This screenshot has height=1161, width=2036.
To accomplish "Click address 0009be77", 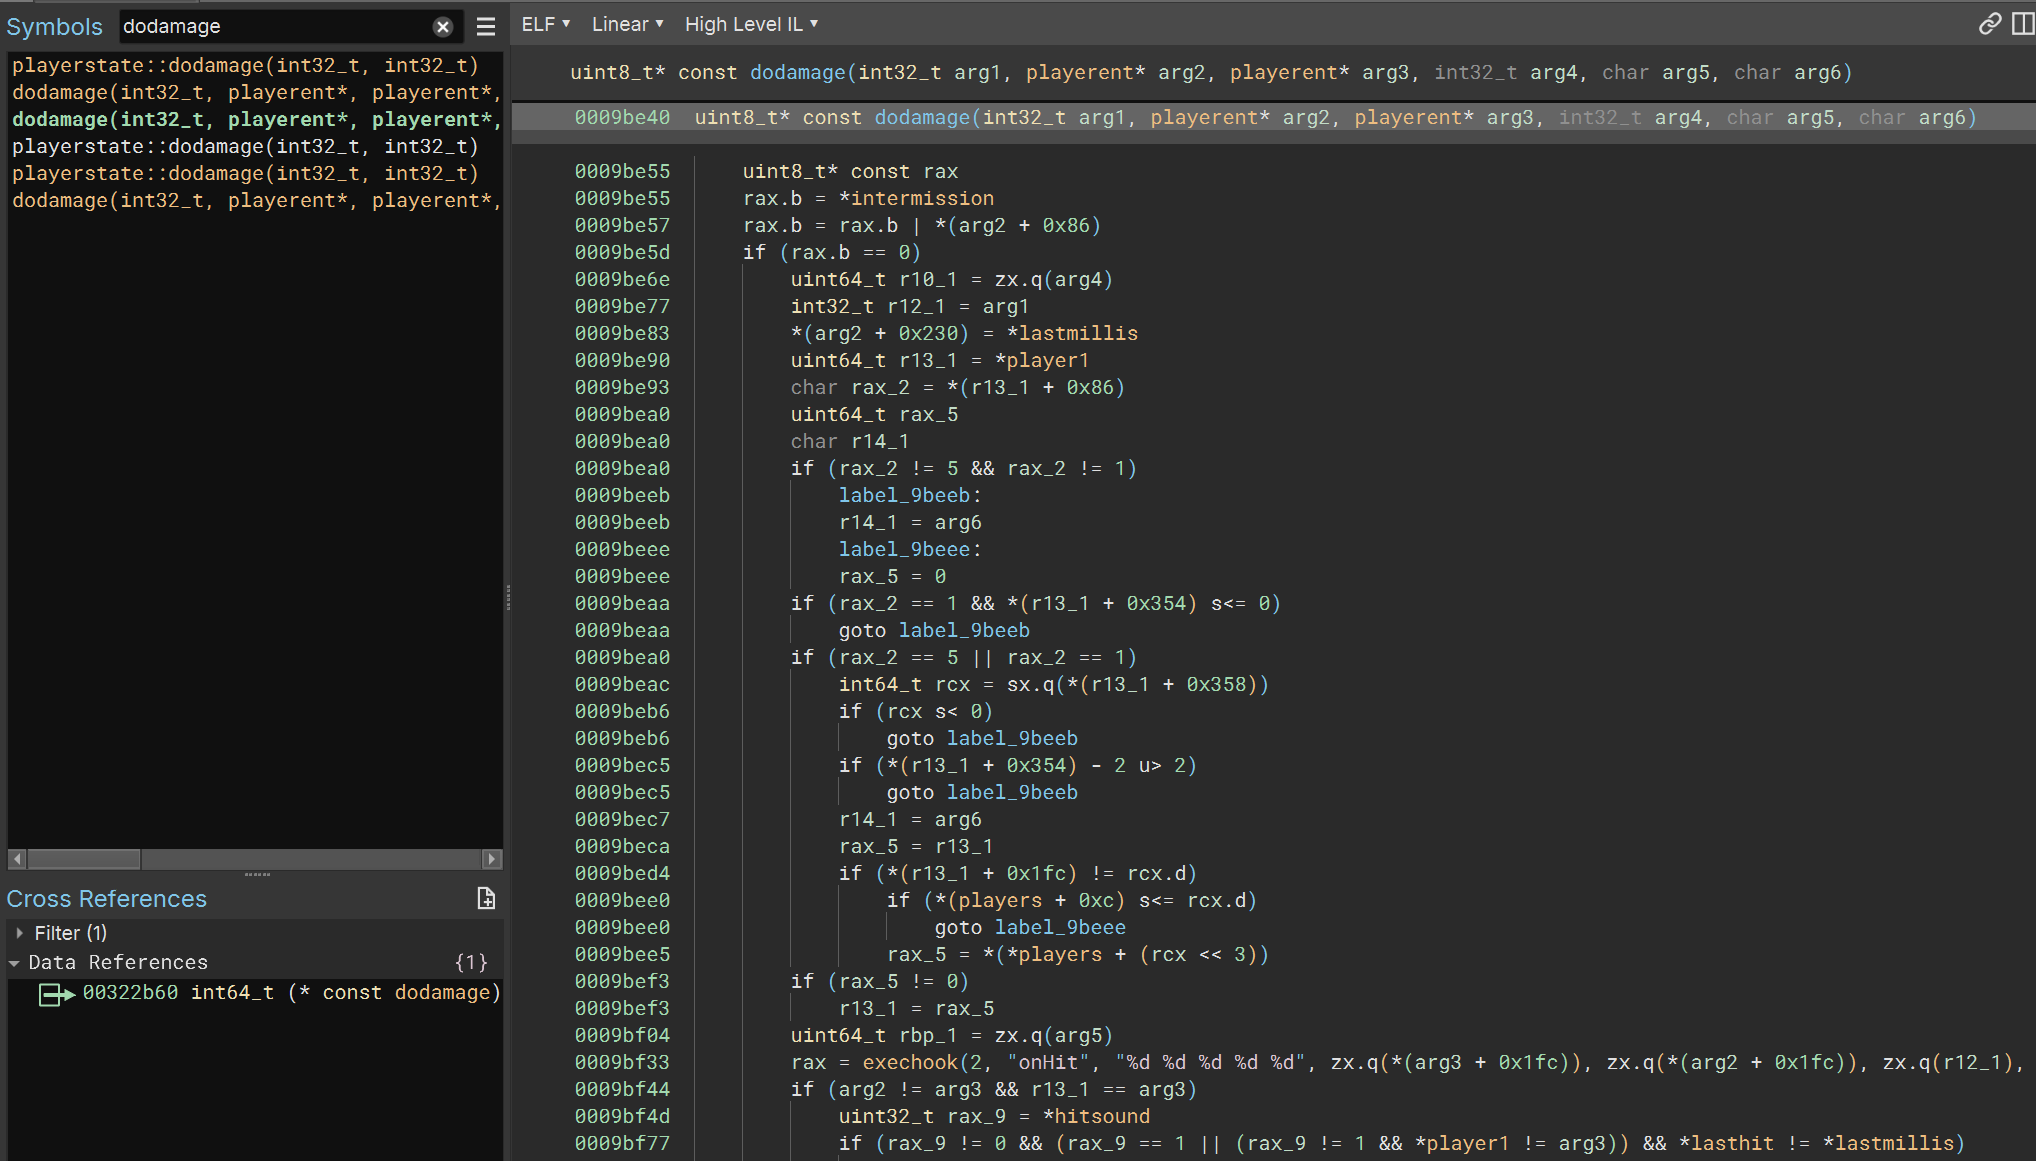I will coord(622,306).
